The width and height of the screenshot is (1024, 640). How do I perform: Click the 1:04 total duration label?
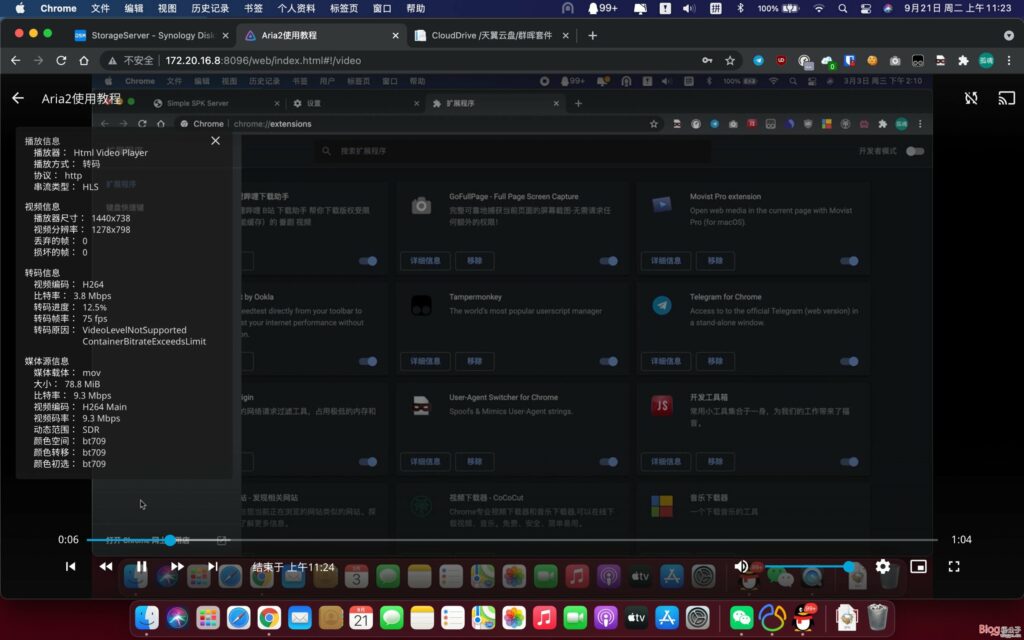[x=961, y=539]
